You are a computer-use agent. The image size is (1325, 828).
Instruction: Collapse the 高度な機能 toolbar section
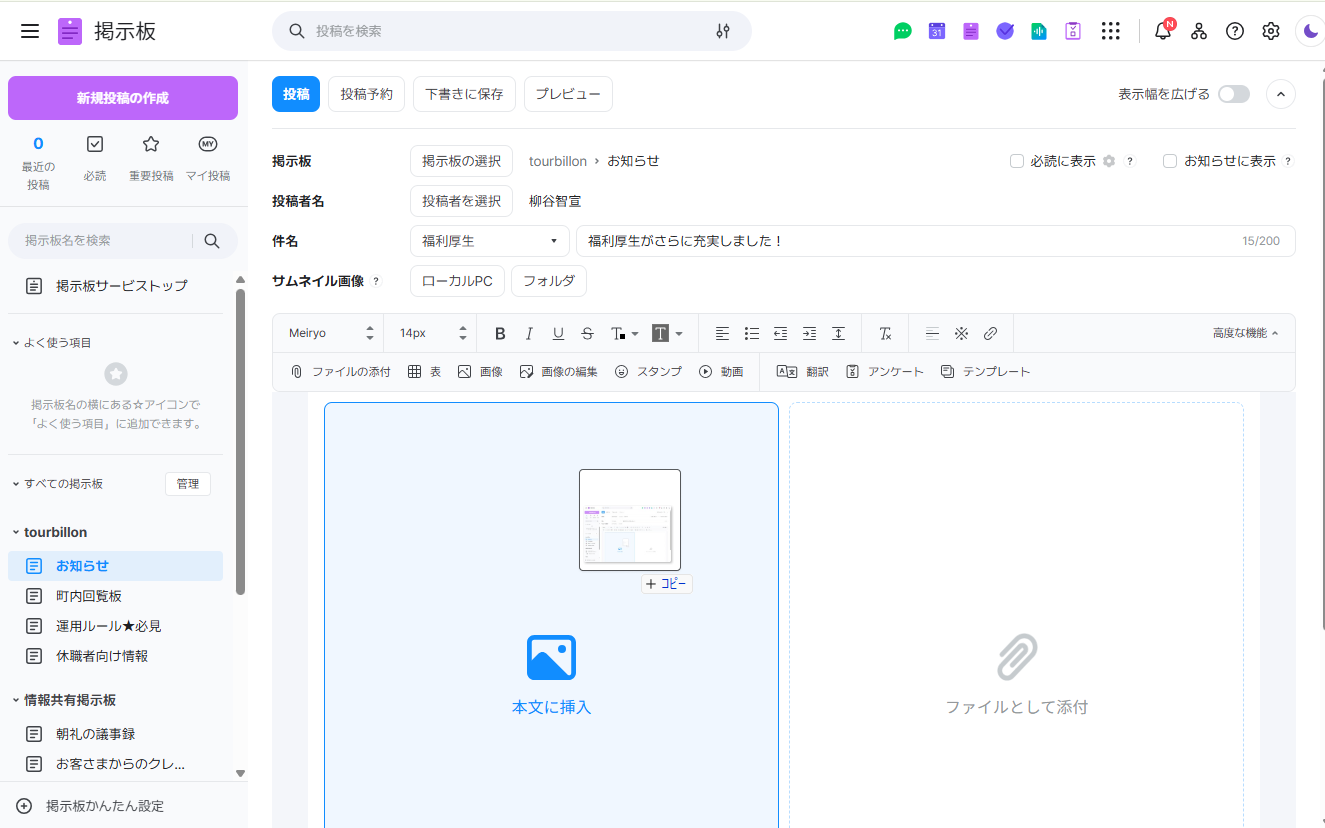1245,333
